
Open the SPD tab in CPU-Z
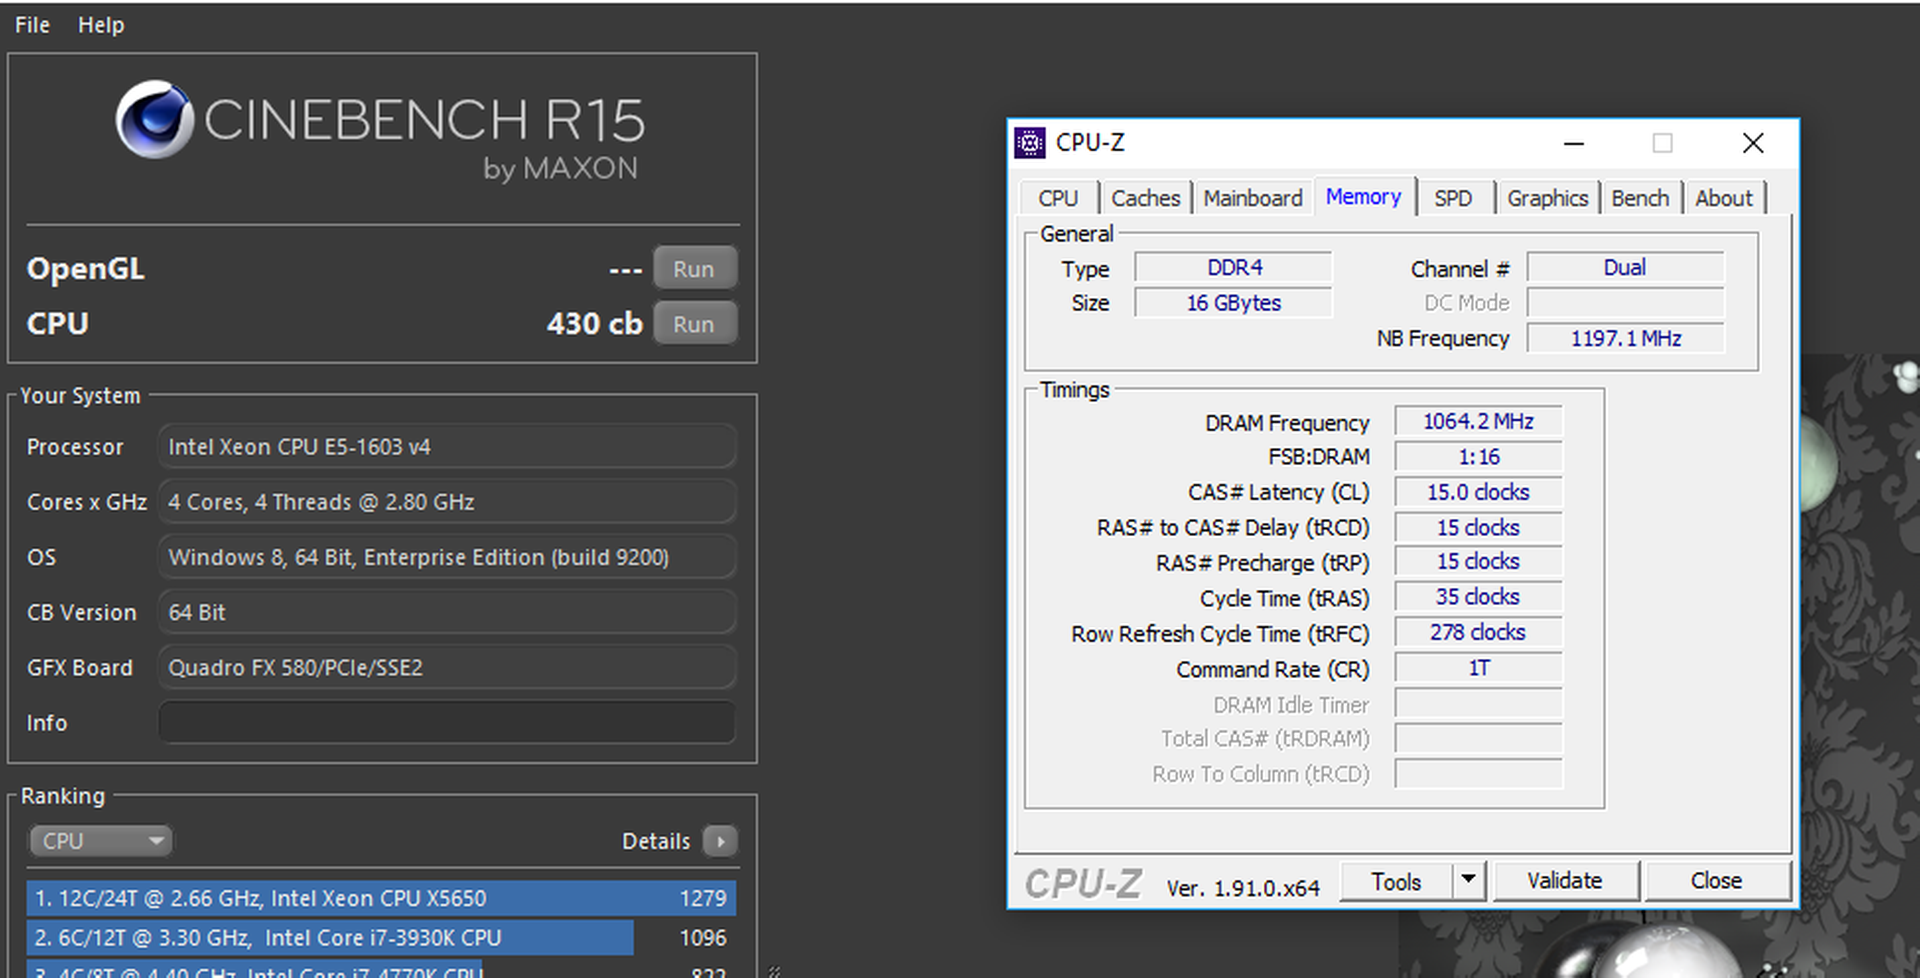[x=1453, y=198]
